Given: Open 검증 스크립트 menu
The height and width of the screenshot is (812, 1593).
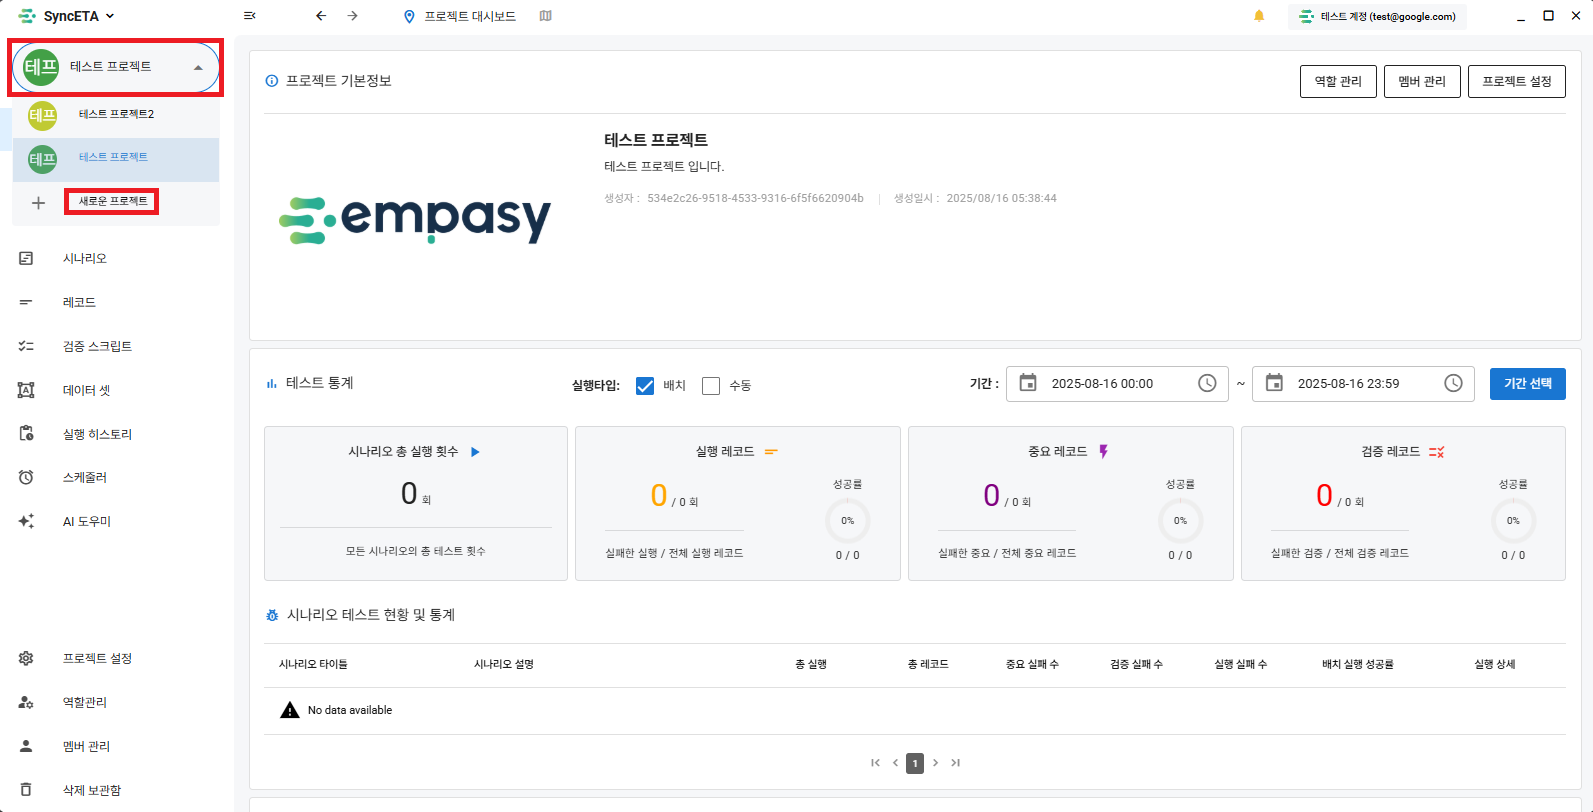Looking at the screenshot, I should tap(97, 346).
